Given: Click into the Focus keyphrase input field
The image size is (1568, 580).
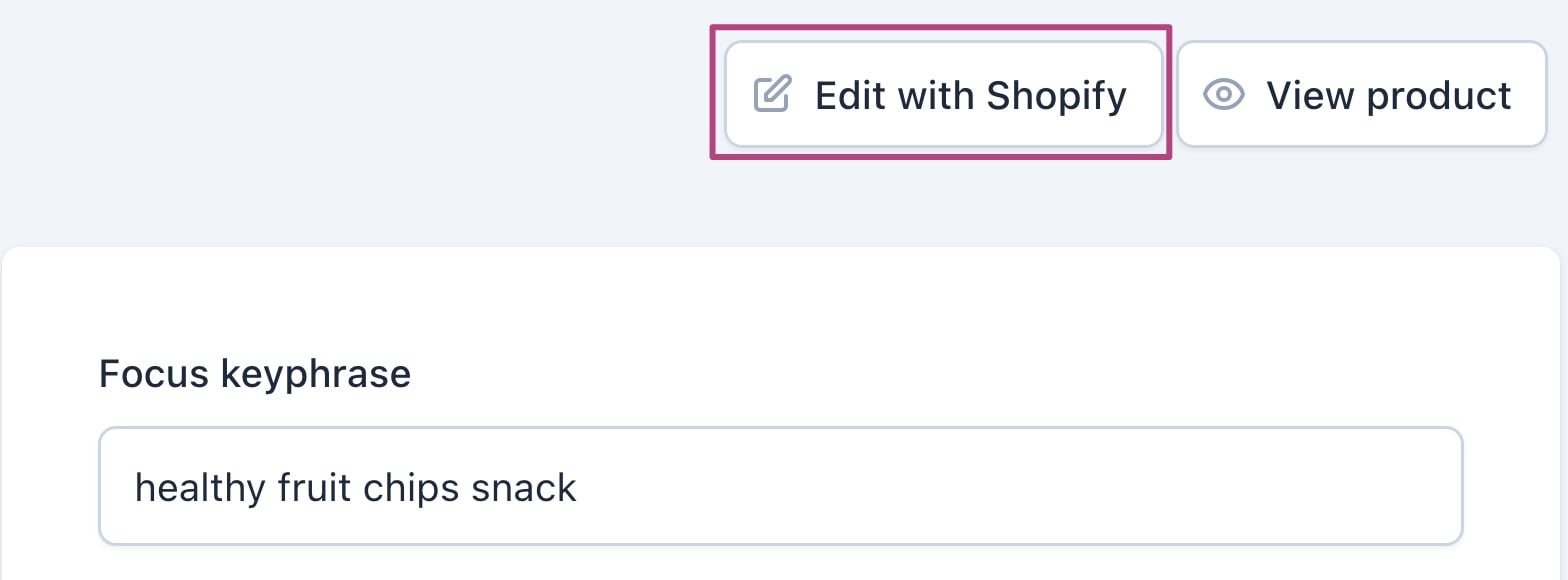Looking at the screenshot, I should tap(780, 487).
